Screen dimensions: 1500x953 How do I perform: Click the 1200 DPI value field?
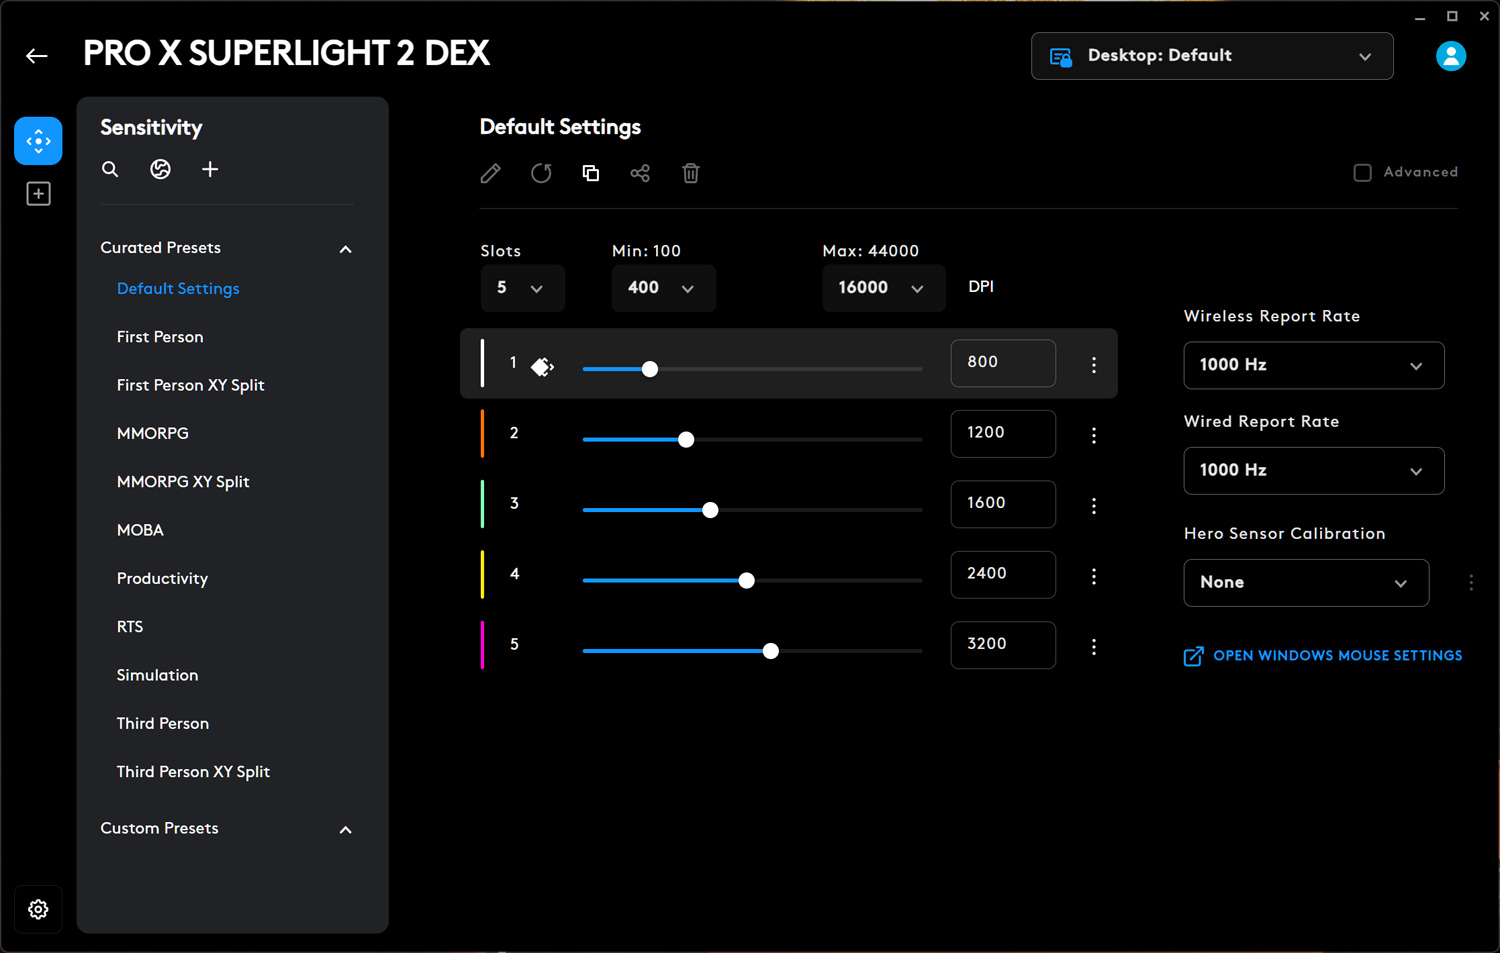click(1003, 433)
